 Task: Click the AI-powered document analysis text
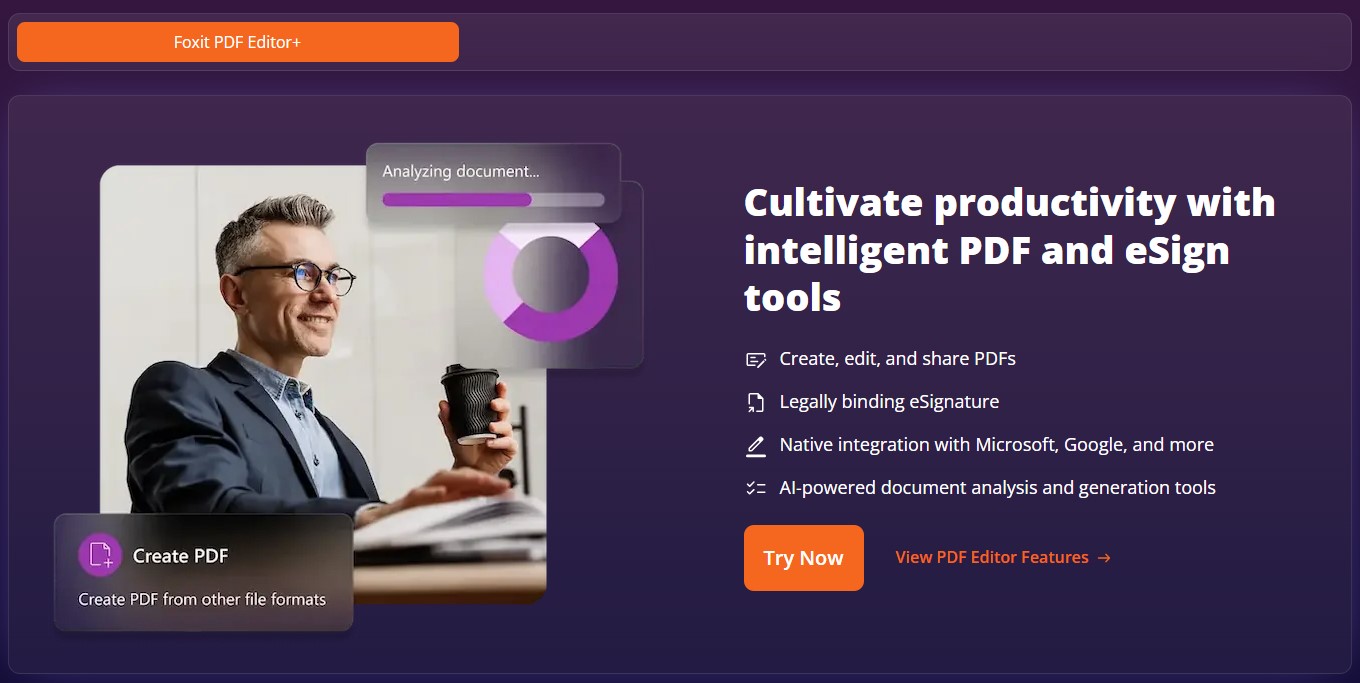tap(998, 488)
